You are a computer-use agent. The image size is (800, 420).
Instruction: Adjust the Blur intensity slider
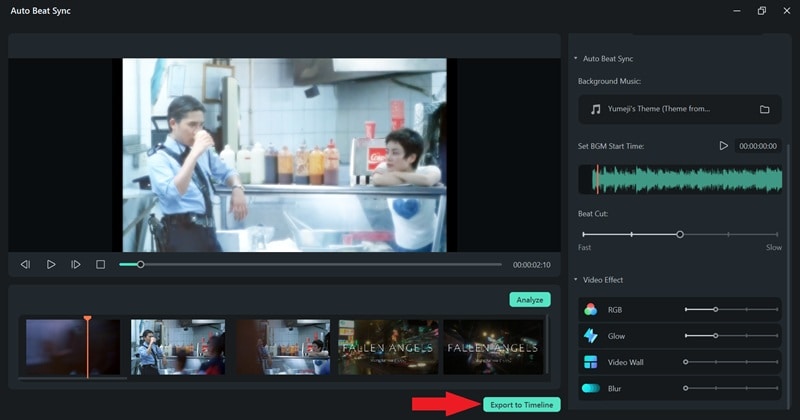point(731,388)
